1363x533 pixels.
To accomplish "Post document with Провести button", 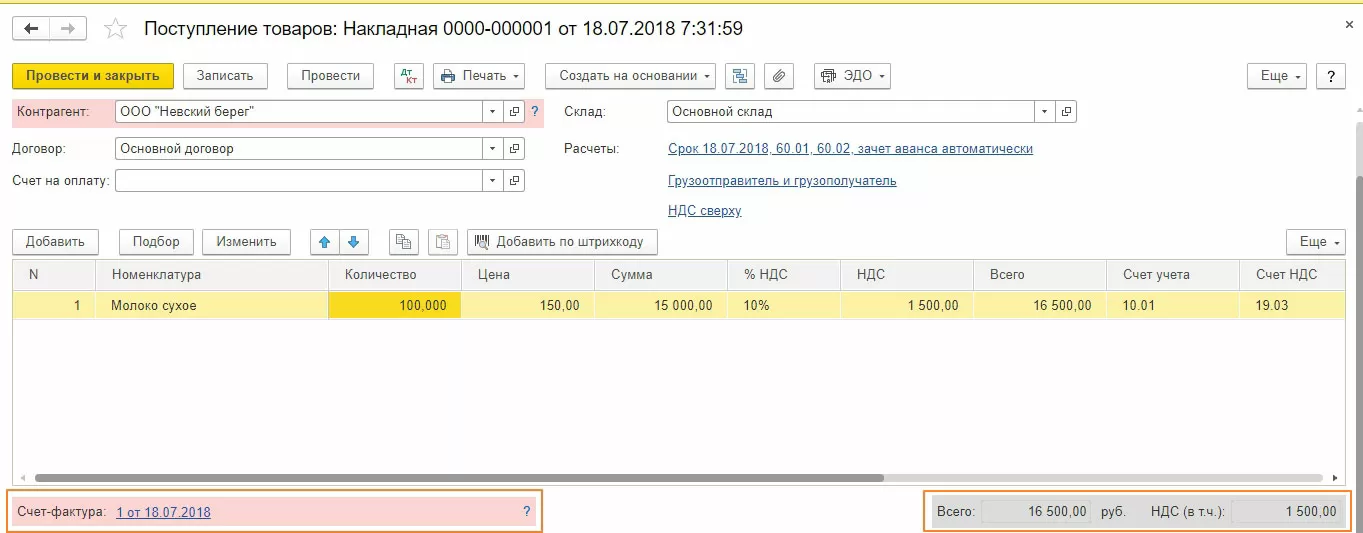I will pyautogui.click(x=331, y=76).
